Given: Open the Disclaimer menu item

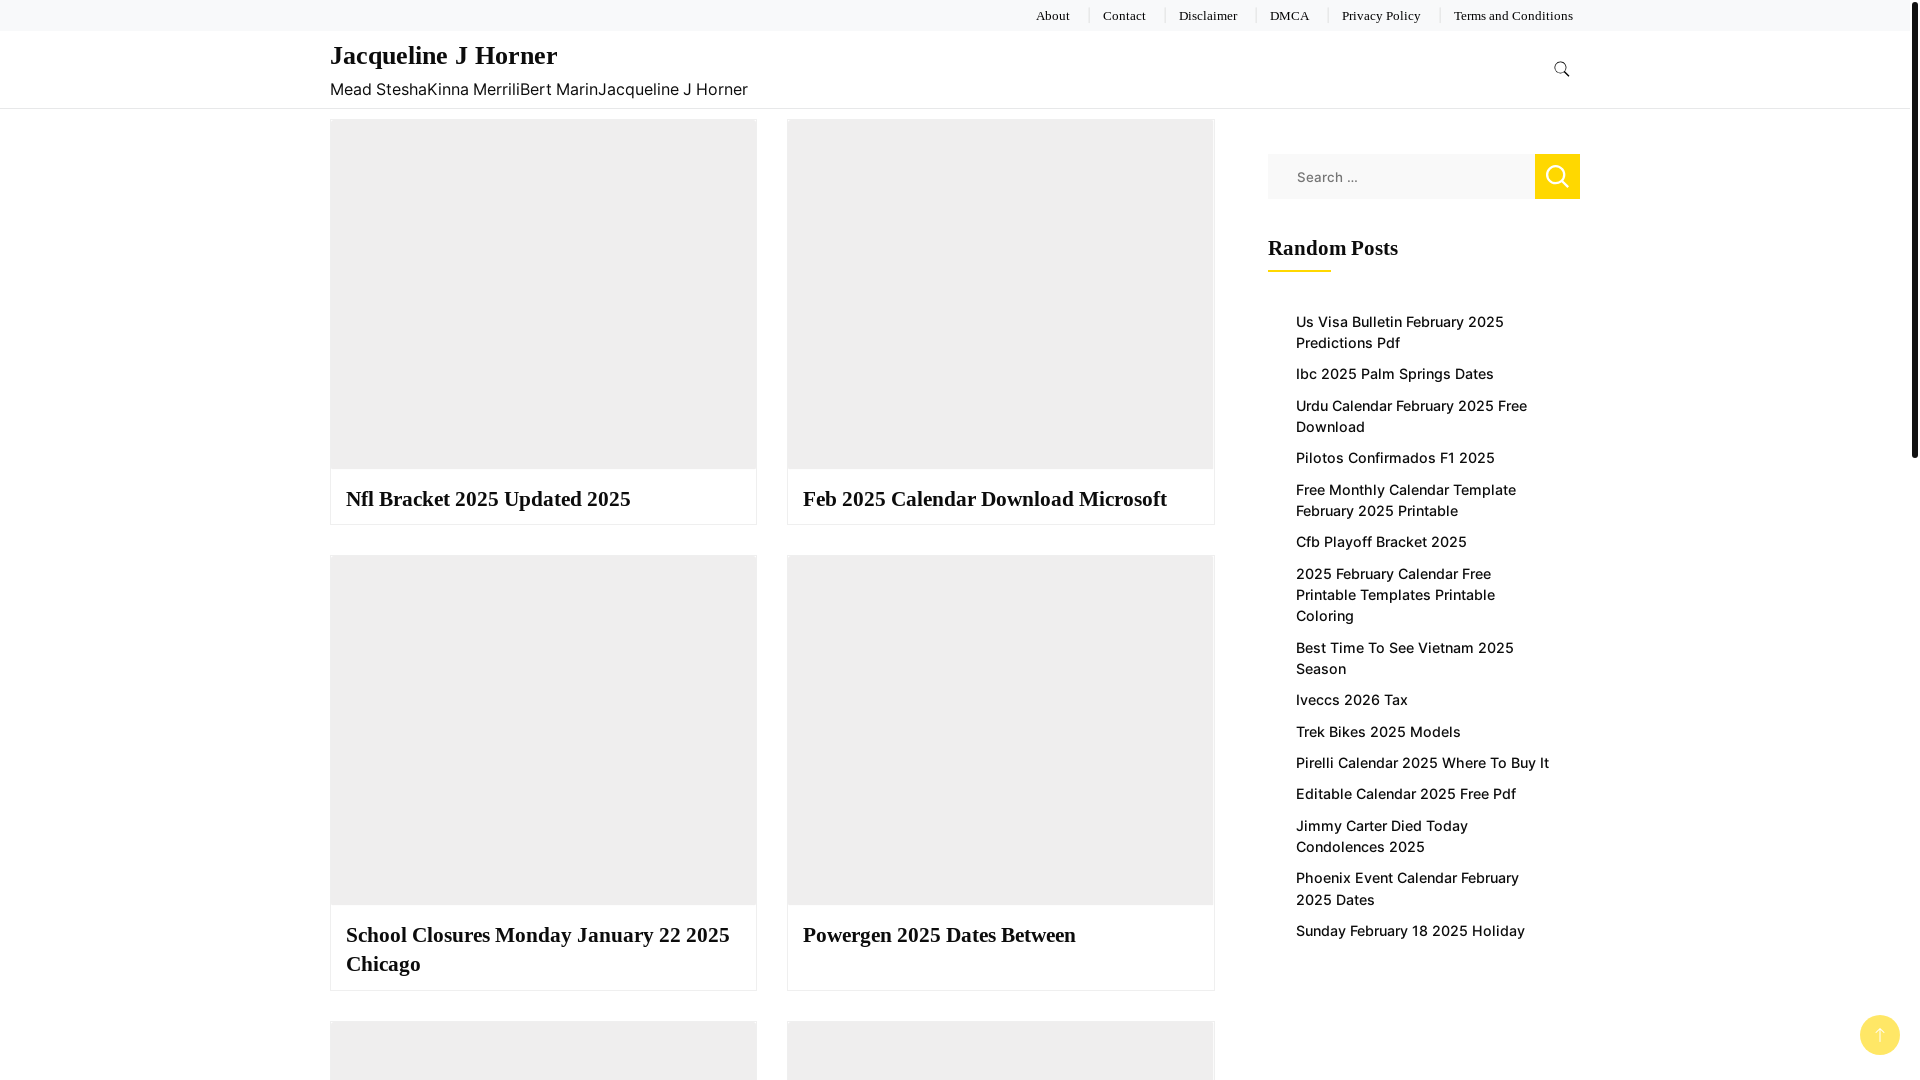Looking at the screenshot, I should tap(1207, 16).
